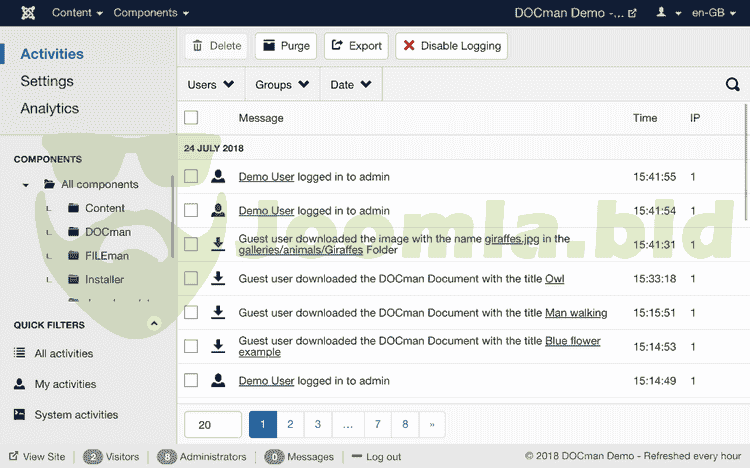The height and width of the screenshot is (468, 750).
Task: Open the galleries/animals/Giraffes folder link
Action: tap(301, 250)
